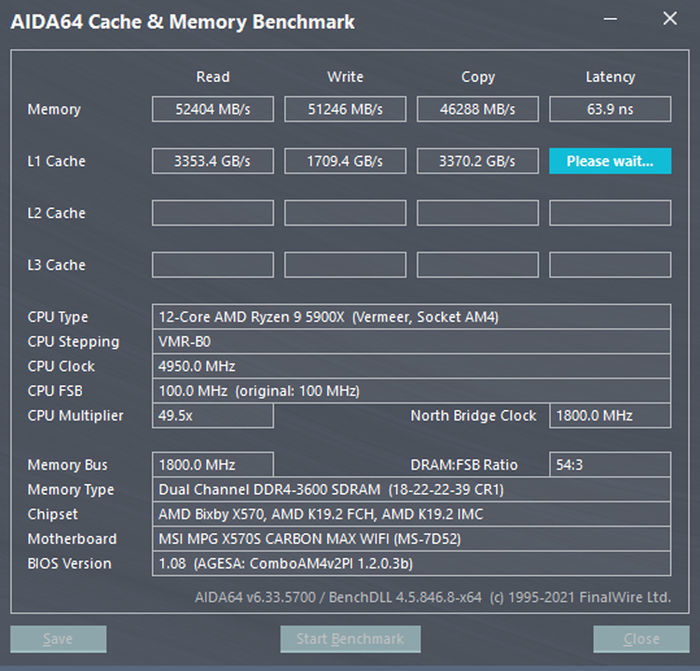Click the empty L3 Cache Write field
The height and width of the screenshot is (671, 700).
(345, 265)
